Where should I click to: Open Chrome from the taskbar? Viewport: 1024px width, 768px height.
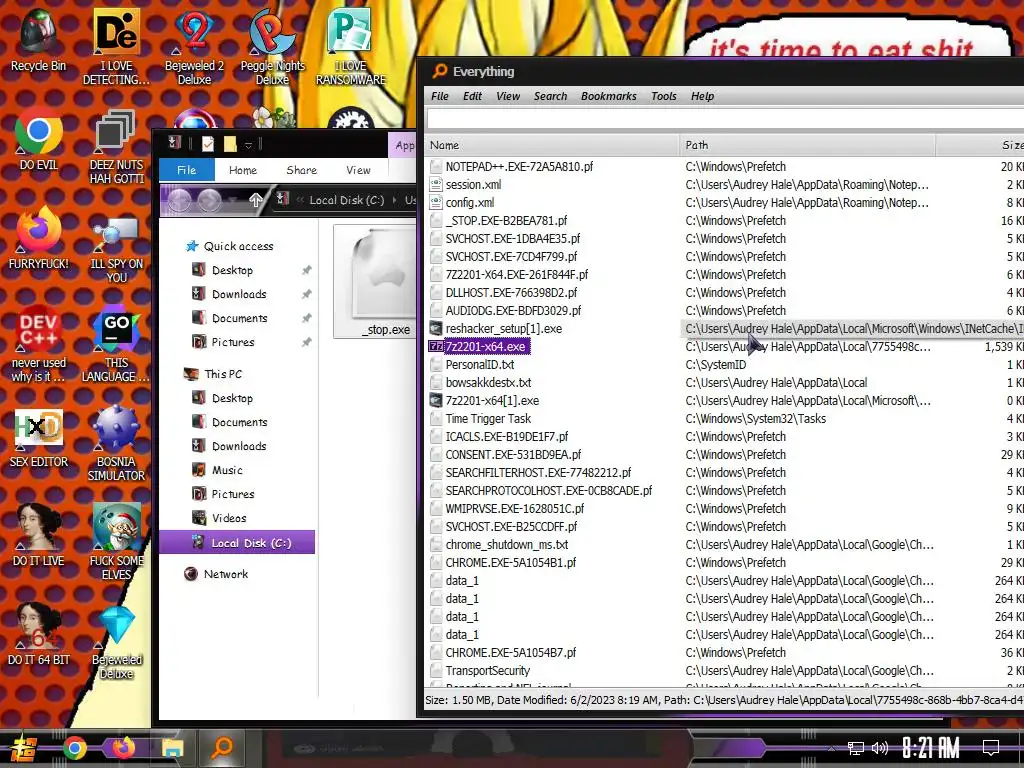coord(74,748)
